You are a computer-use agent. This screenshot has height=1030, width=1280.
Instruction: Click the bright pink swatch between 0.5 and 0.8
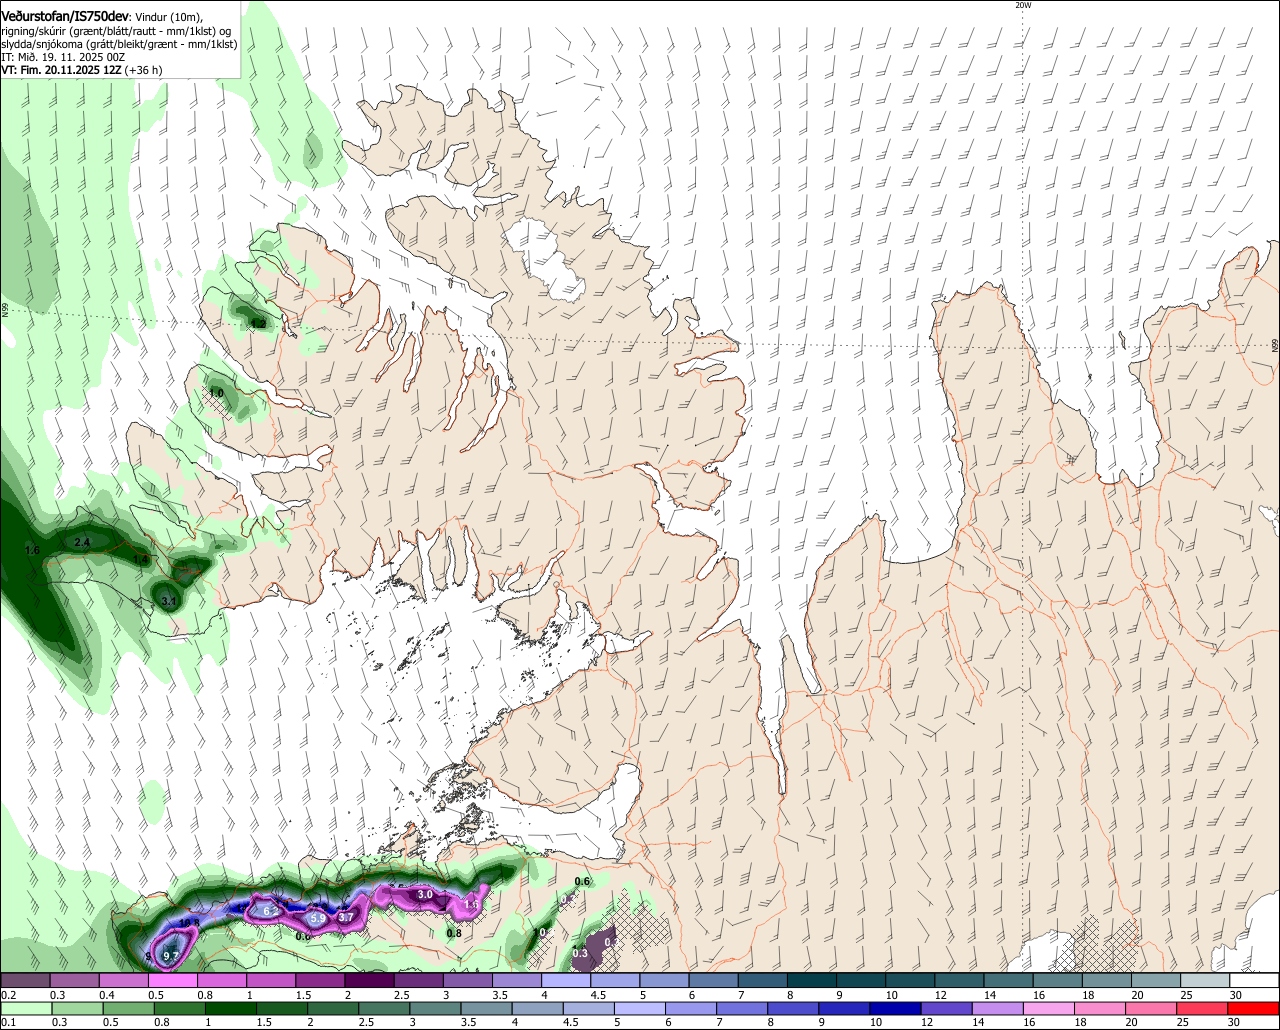click(171, 980)
